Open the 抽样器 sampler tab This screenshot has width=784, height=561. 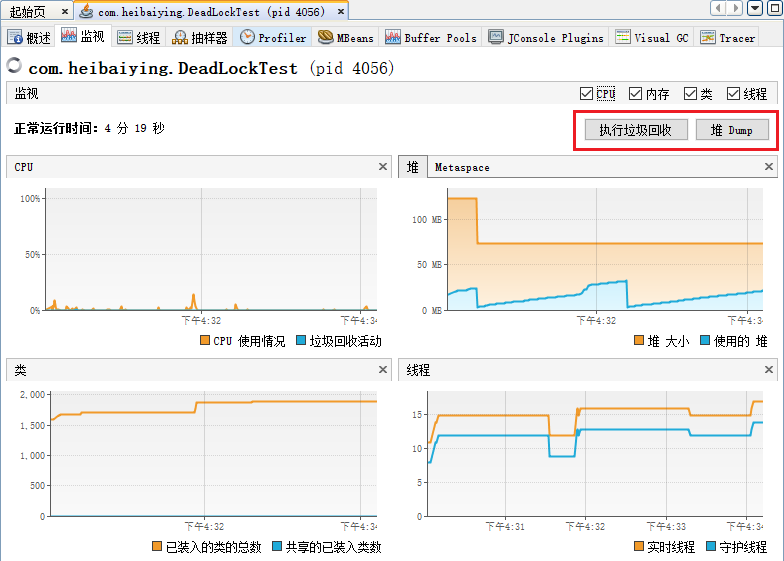coord(200,37)
